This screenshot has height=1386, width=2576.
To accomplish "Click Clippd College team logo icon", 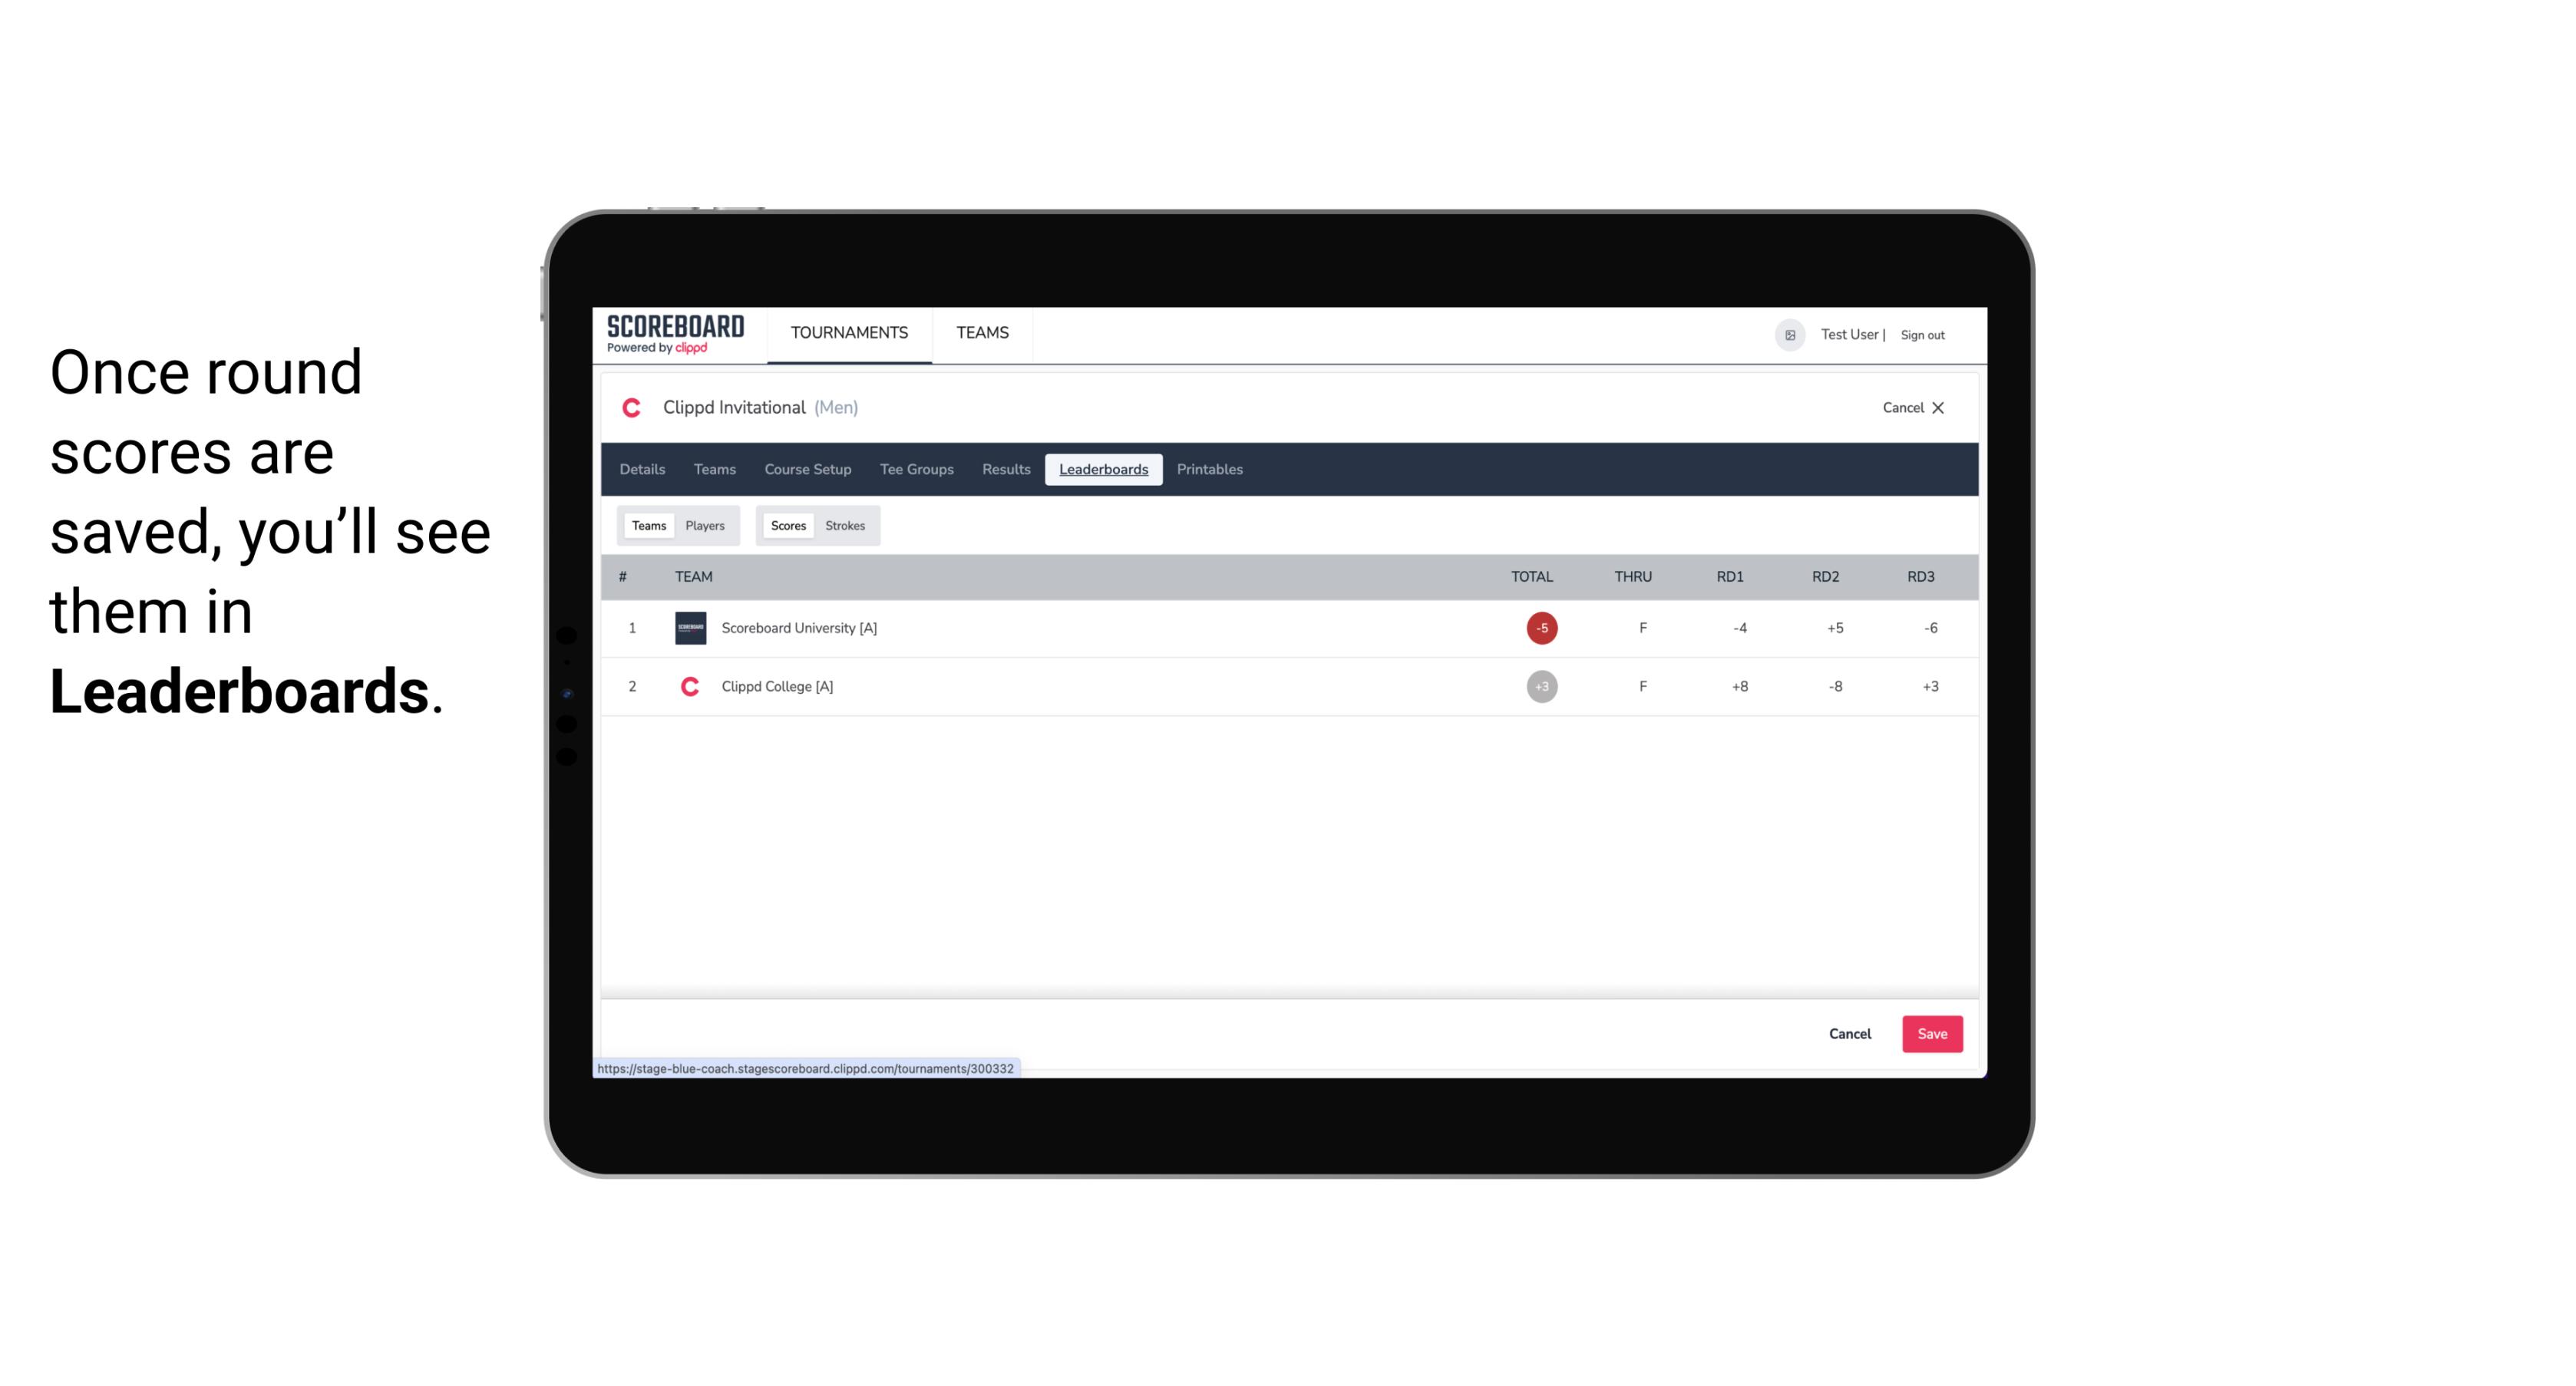I will pyautogui.click(x=689, y=686).
